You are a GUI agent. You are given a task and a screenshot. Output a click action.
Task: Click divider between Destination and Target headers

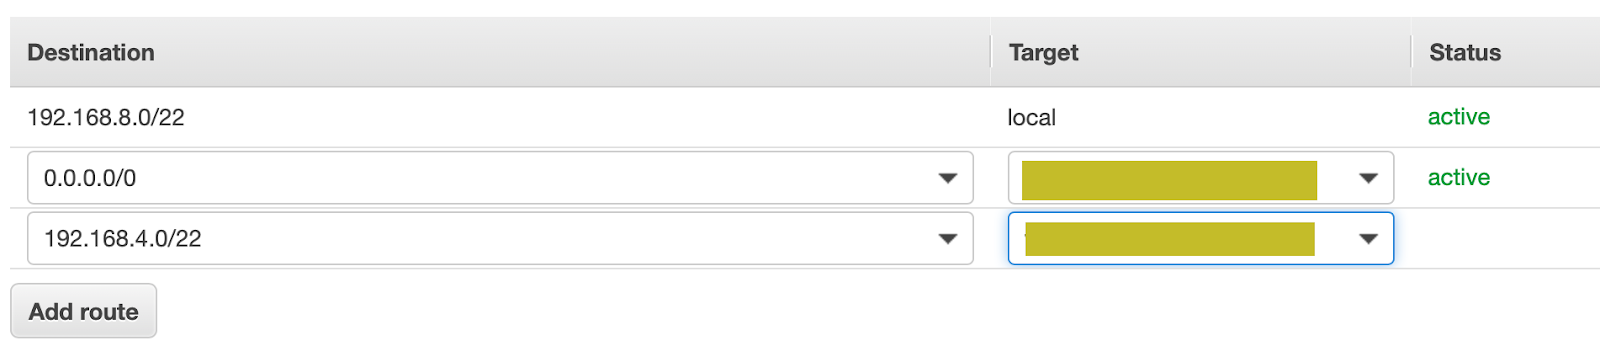tap(990, 52)
